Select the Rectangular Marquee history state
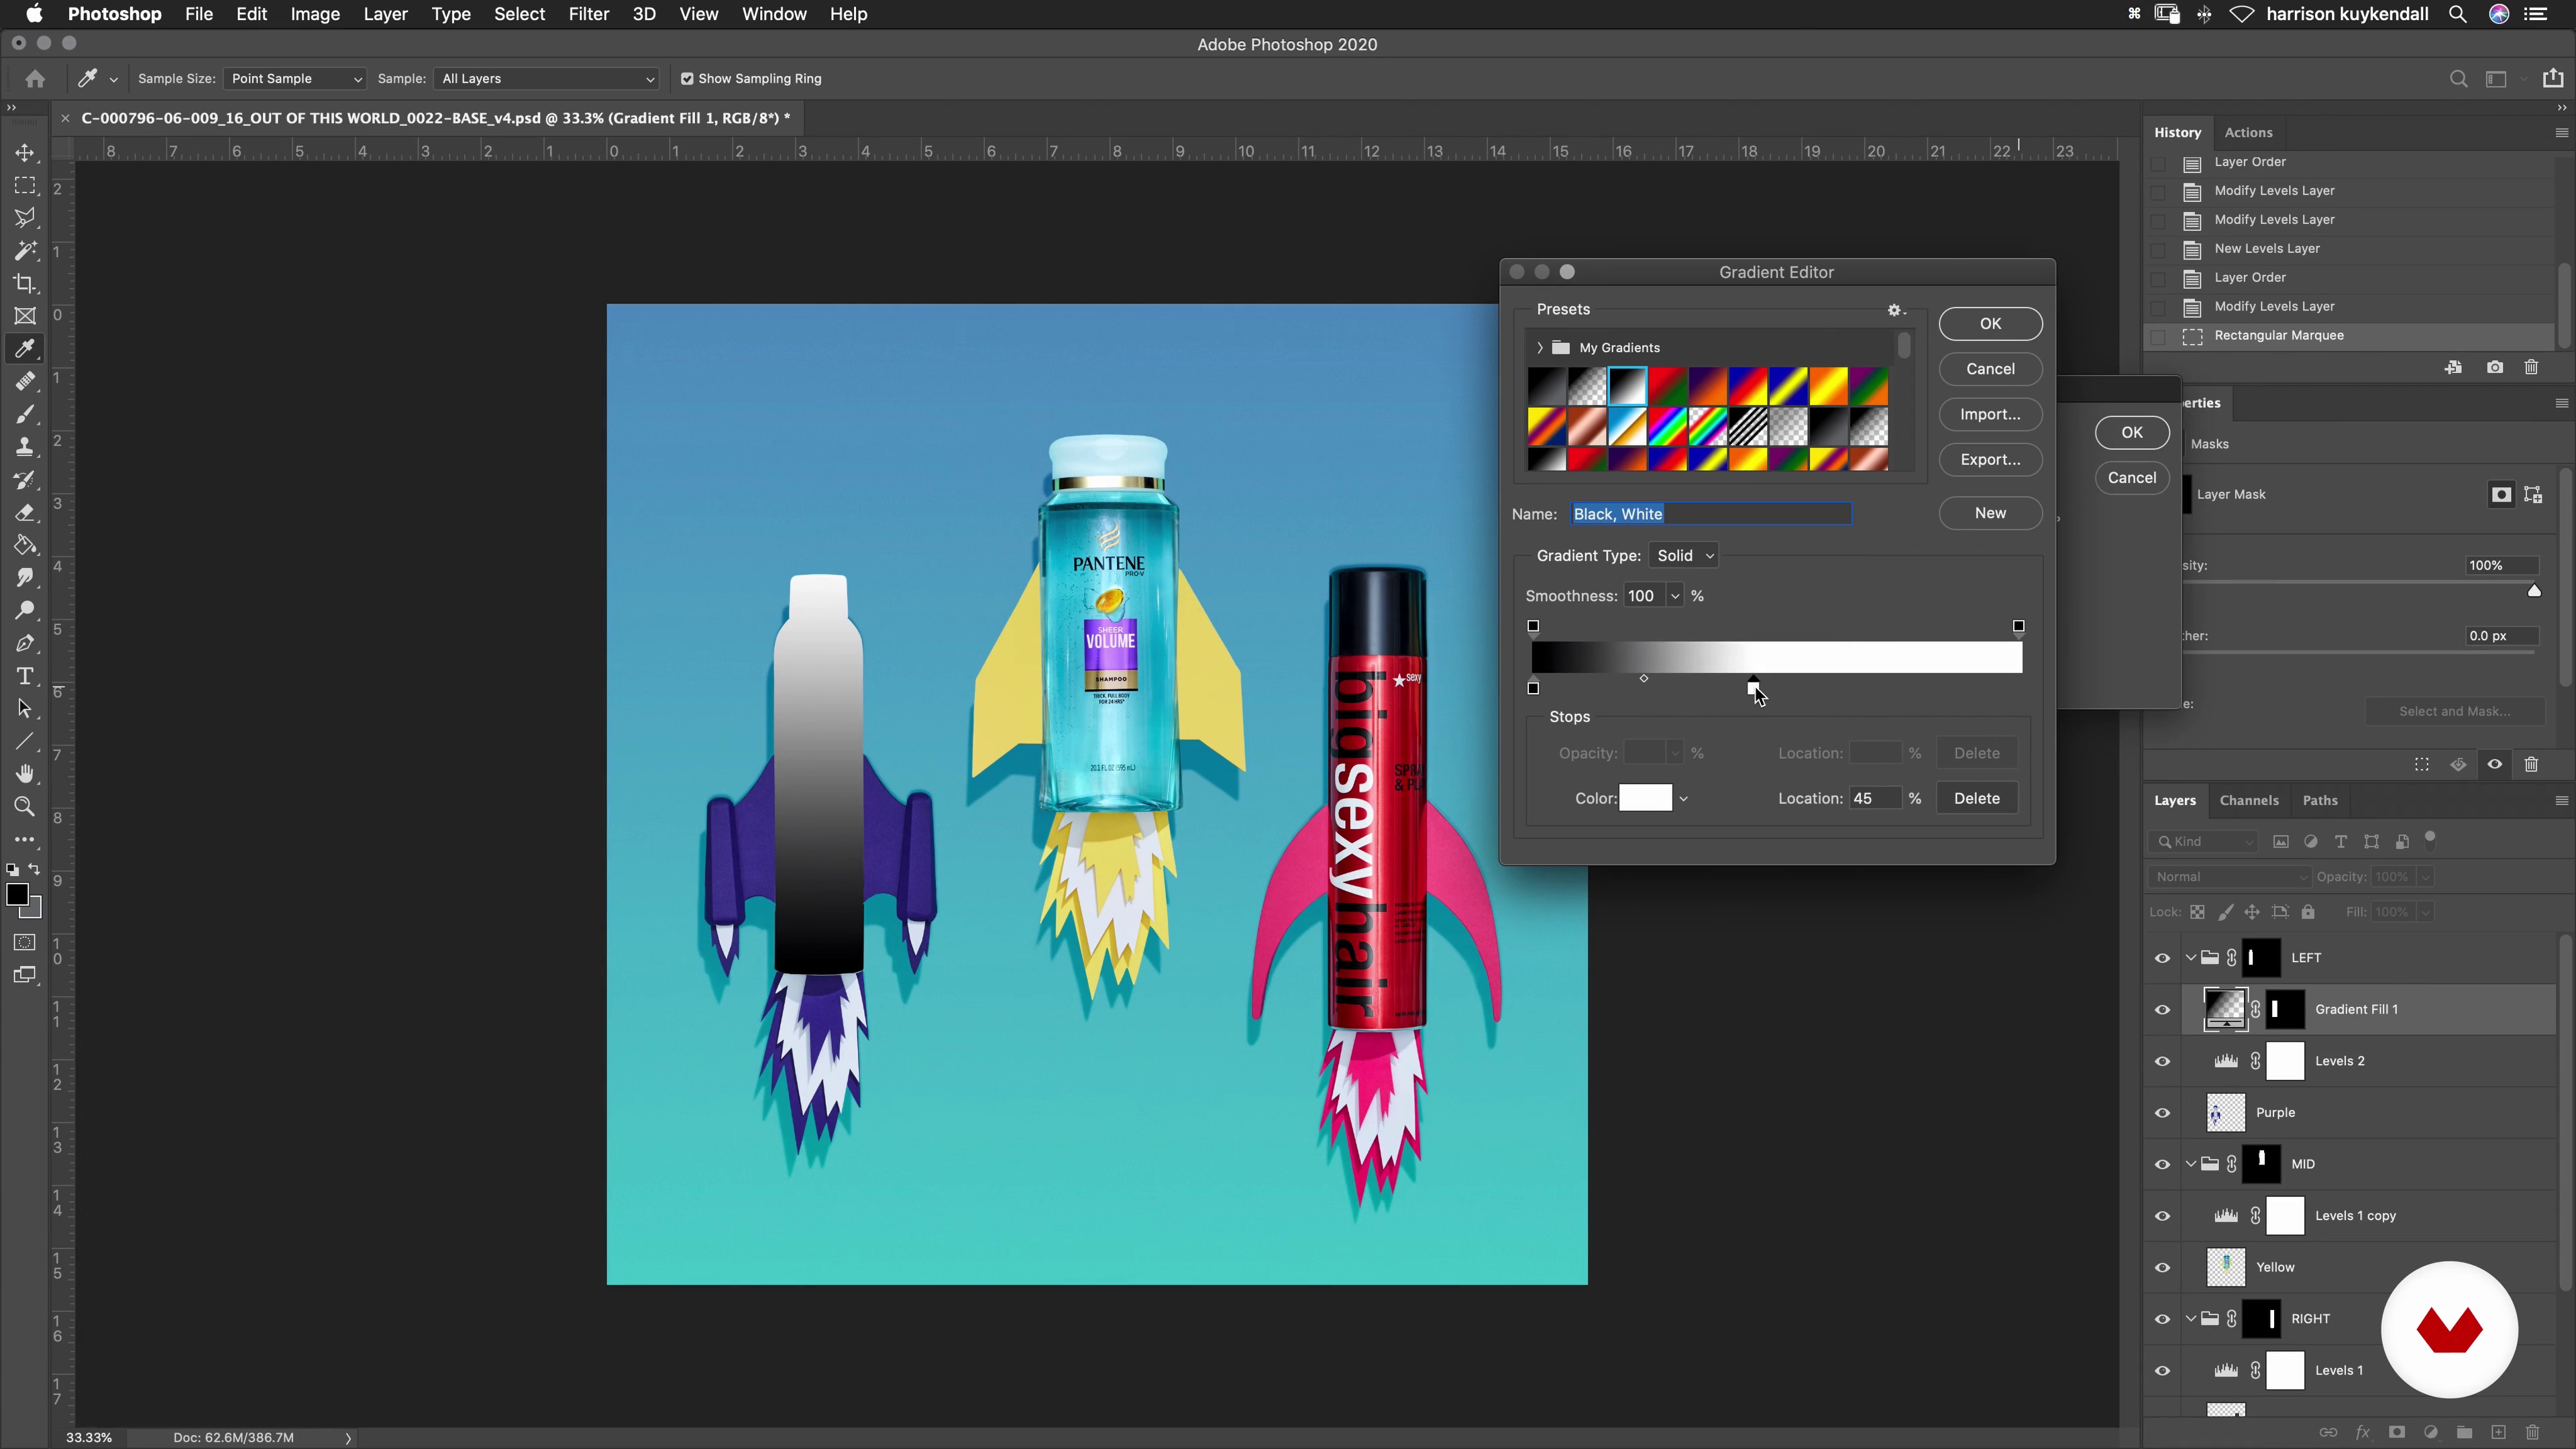Viewport: 2576px width, 1449px height. 2347,336
